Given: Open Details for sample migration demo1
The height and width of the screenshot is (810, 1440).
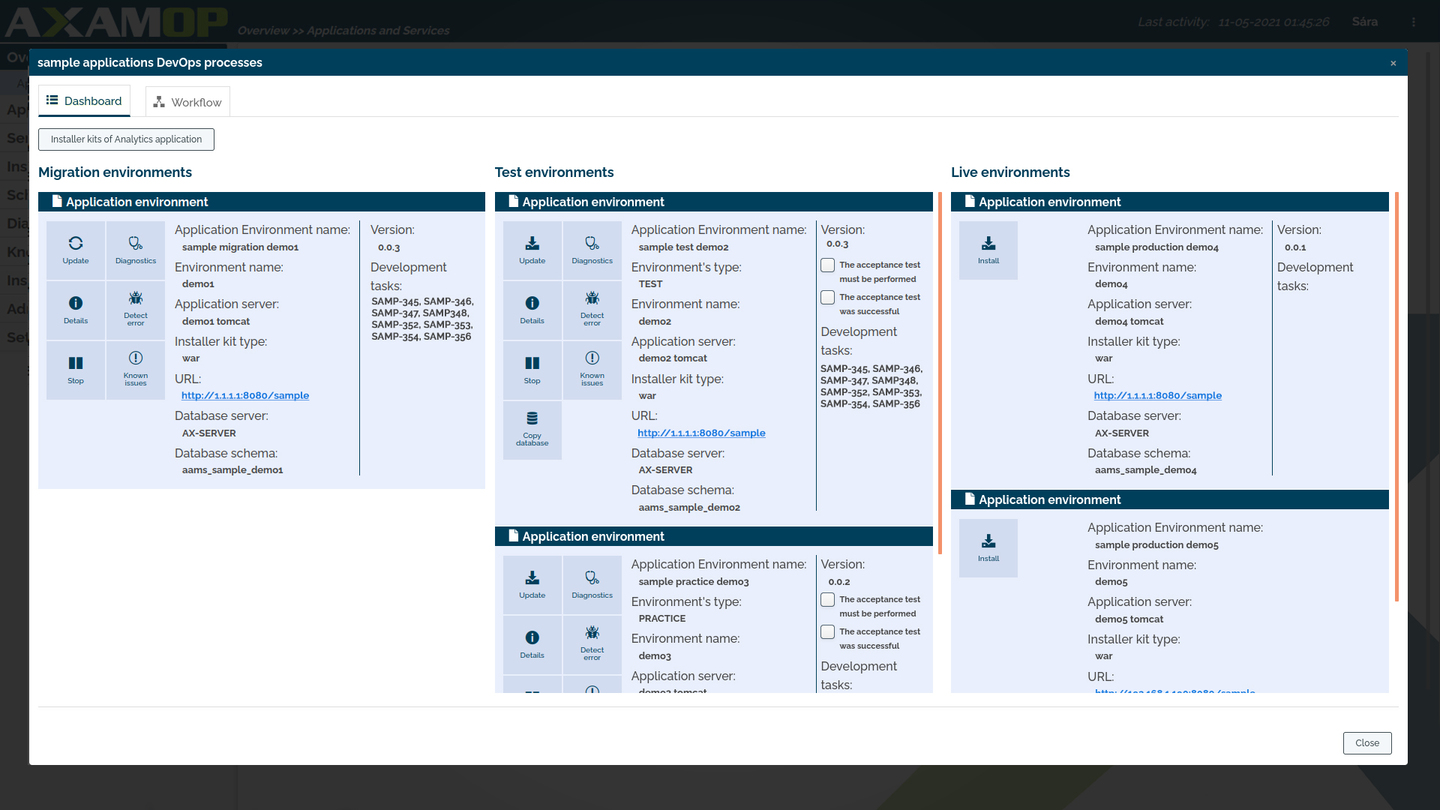Looking at the screenshot, I should pyautogui.click(x=76, y=310).
